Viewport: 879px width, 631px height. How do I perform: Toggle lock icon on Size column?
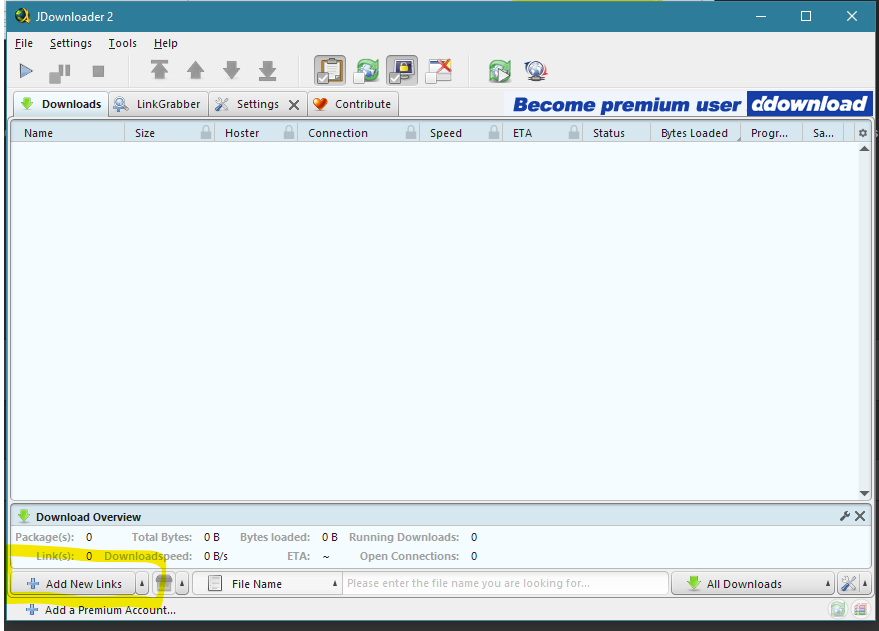click(206, 133)
